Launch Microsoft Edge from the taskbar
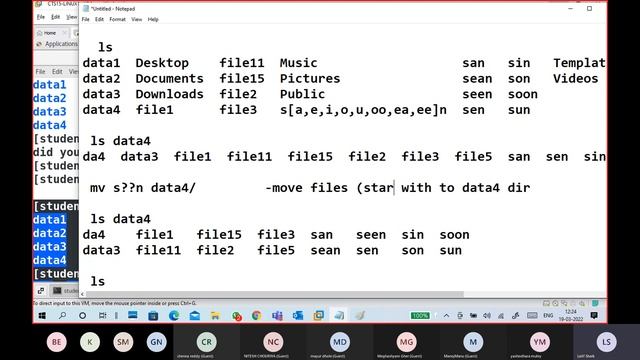 point(174,316)
